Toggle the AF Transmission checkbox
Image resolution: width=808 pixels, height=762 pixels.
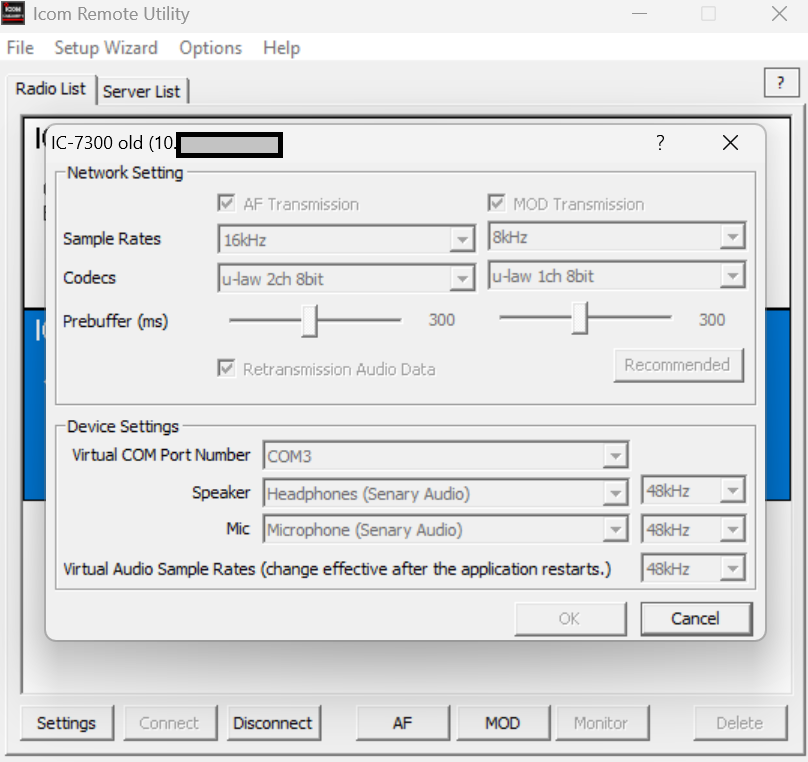227,204
